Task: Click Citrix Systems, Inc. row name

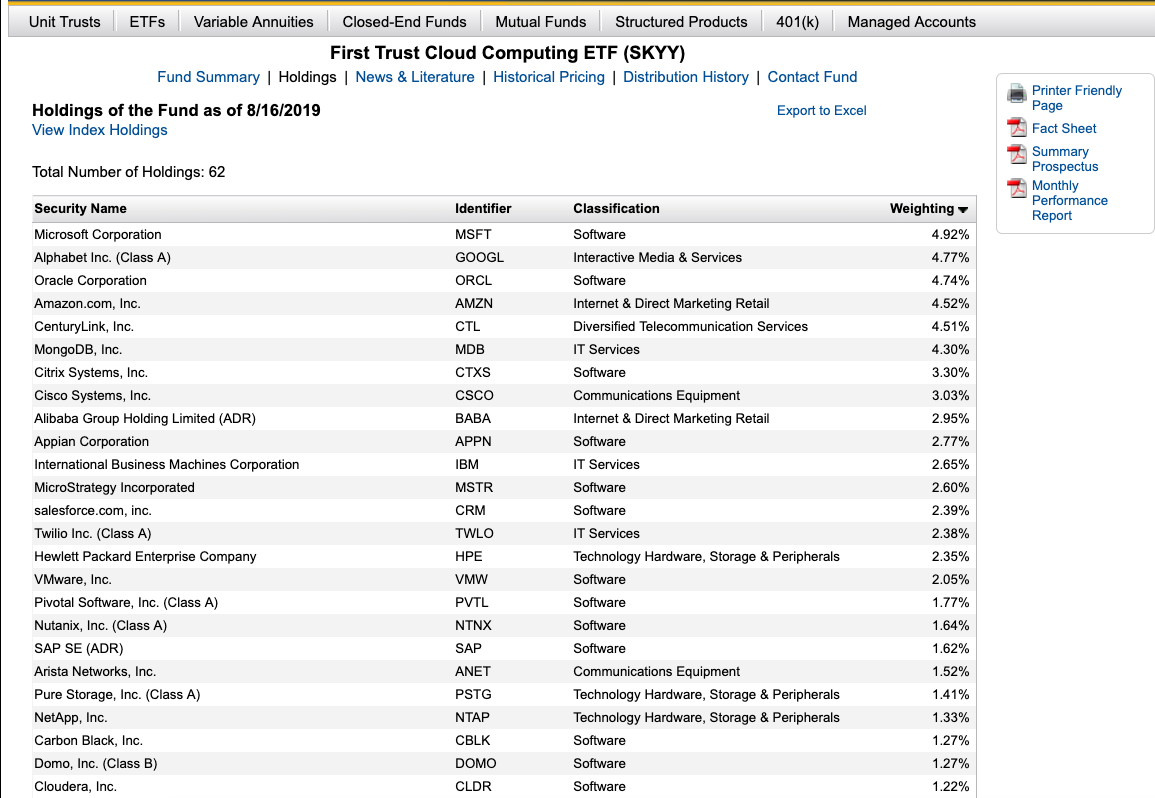Action: click(x=91, y=372)
